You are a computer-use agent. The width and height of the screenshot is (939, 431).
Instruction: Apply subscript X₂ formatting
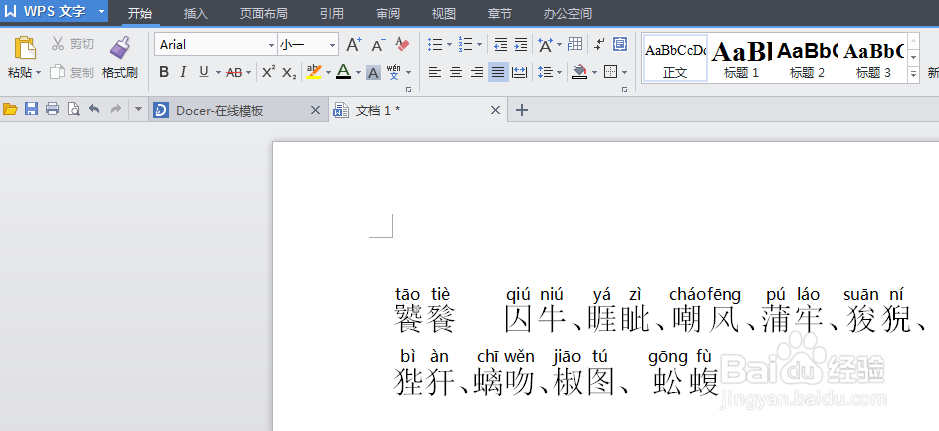tap(289, 72)
